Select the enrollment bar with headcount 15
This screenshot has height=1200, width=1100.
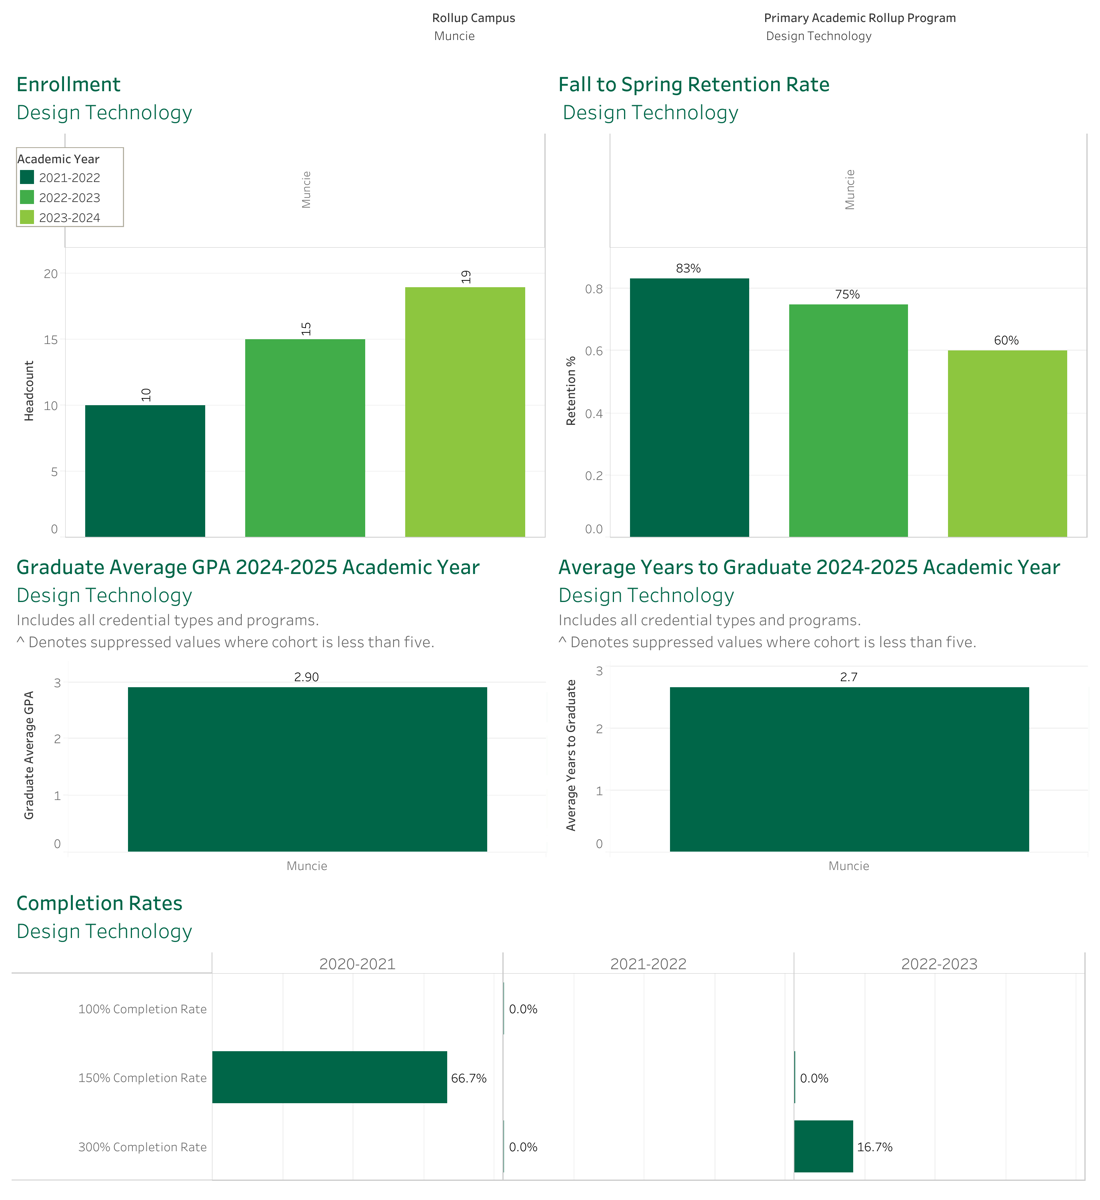tap(305, 438)
